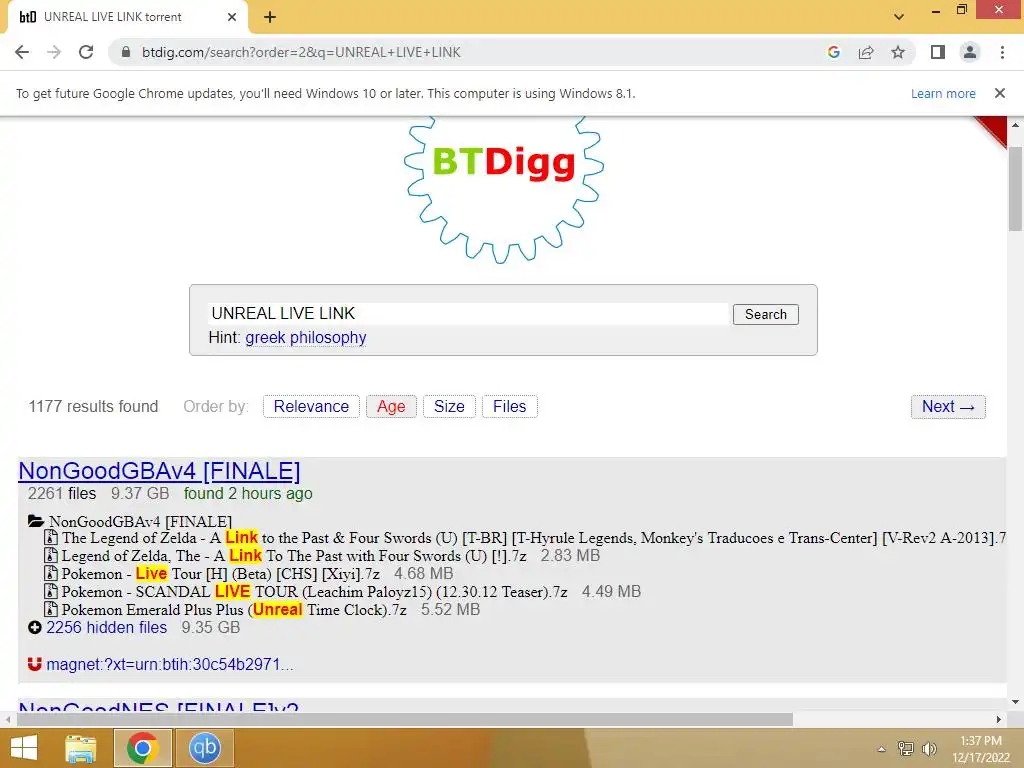Click the vertical scrollbar thumb
This screenshot has height=768, width=1024.
coord(1015,188)
